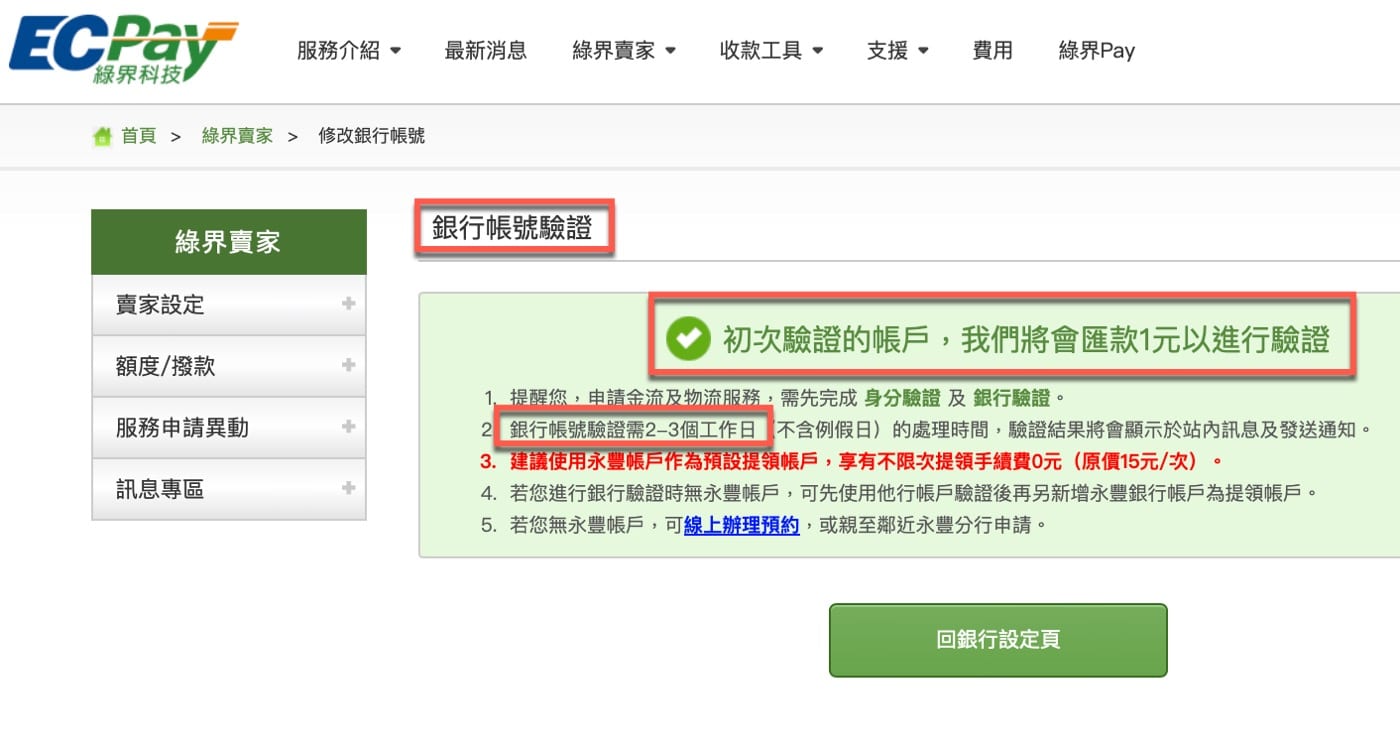Click the 銀行帳號驗證 page heading

click(512, 228)
